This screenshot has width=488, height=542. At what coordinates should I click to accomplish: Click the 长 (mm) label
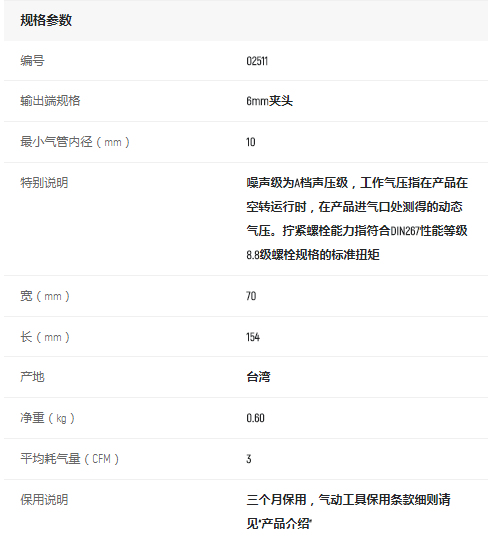coord(45,337)
